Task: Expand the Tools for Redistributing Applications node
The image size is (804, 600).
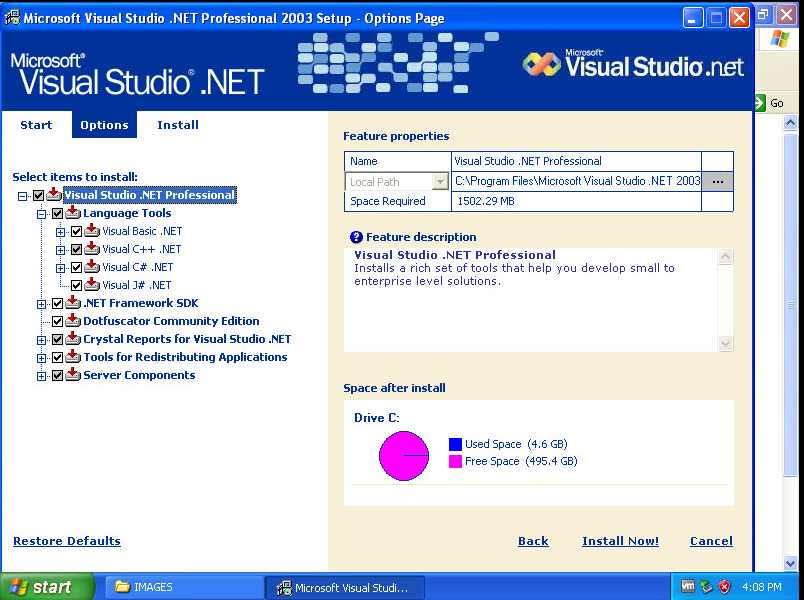Action: click(x=42, y=357)
